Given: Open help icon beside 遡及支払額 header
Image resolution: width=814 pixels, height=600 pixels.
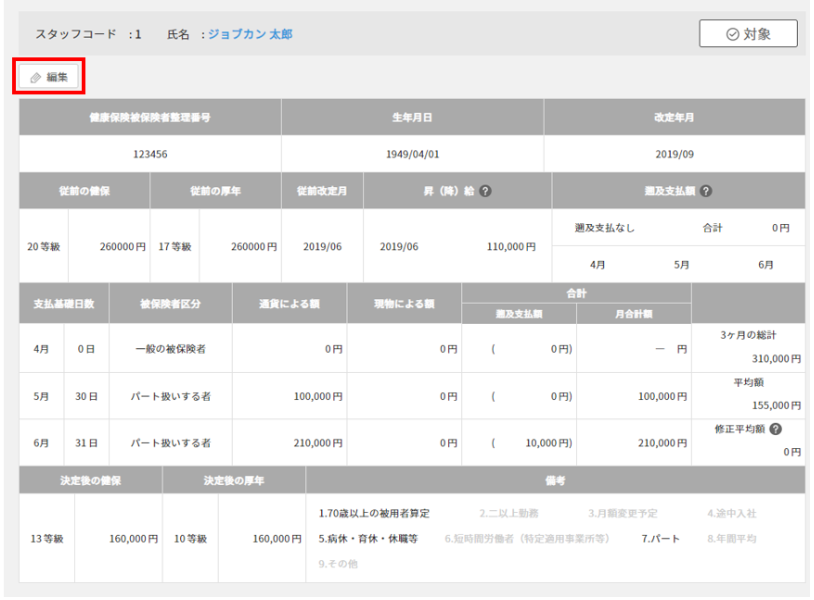Looking at the screenshot, I should [x=706, y=190].
